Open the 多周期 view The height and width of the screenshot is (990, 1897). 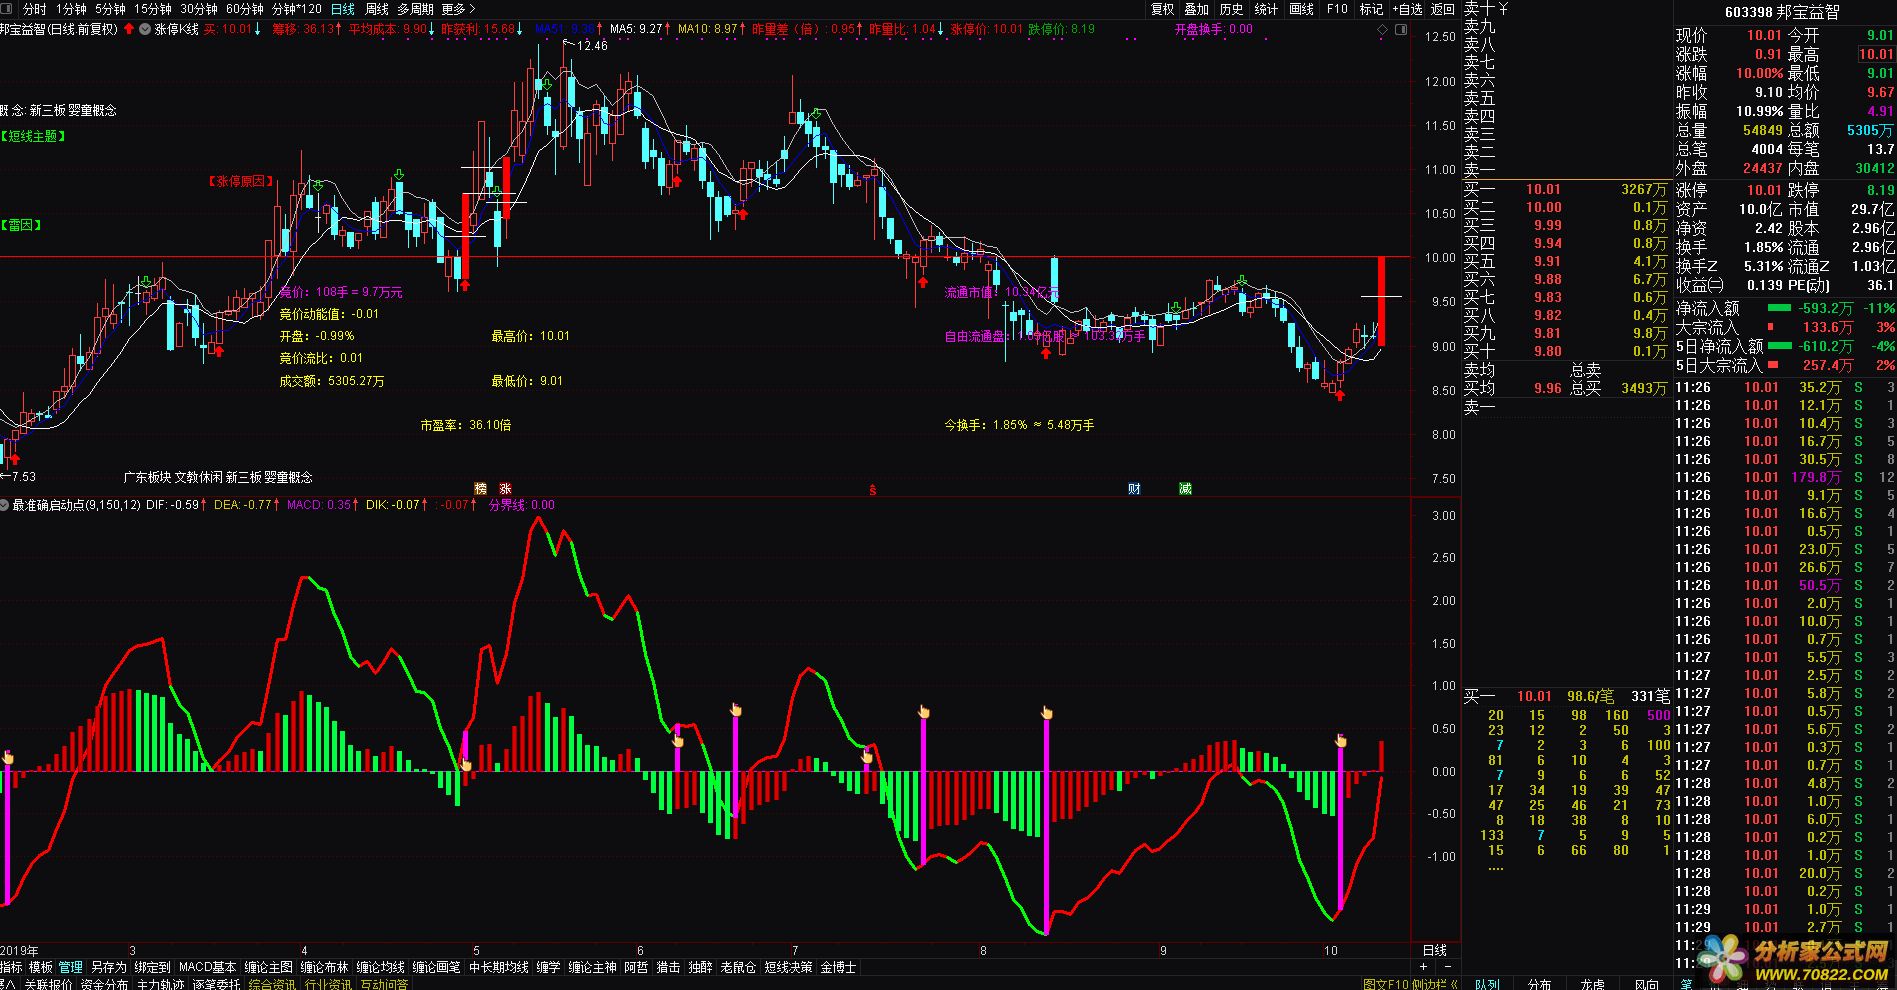tap(415, 9)
